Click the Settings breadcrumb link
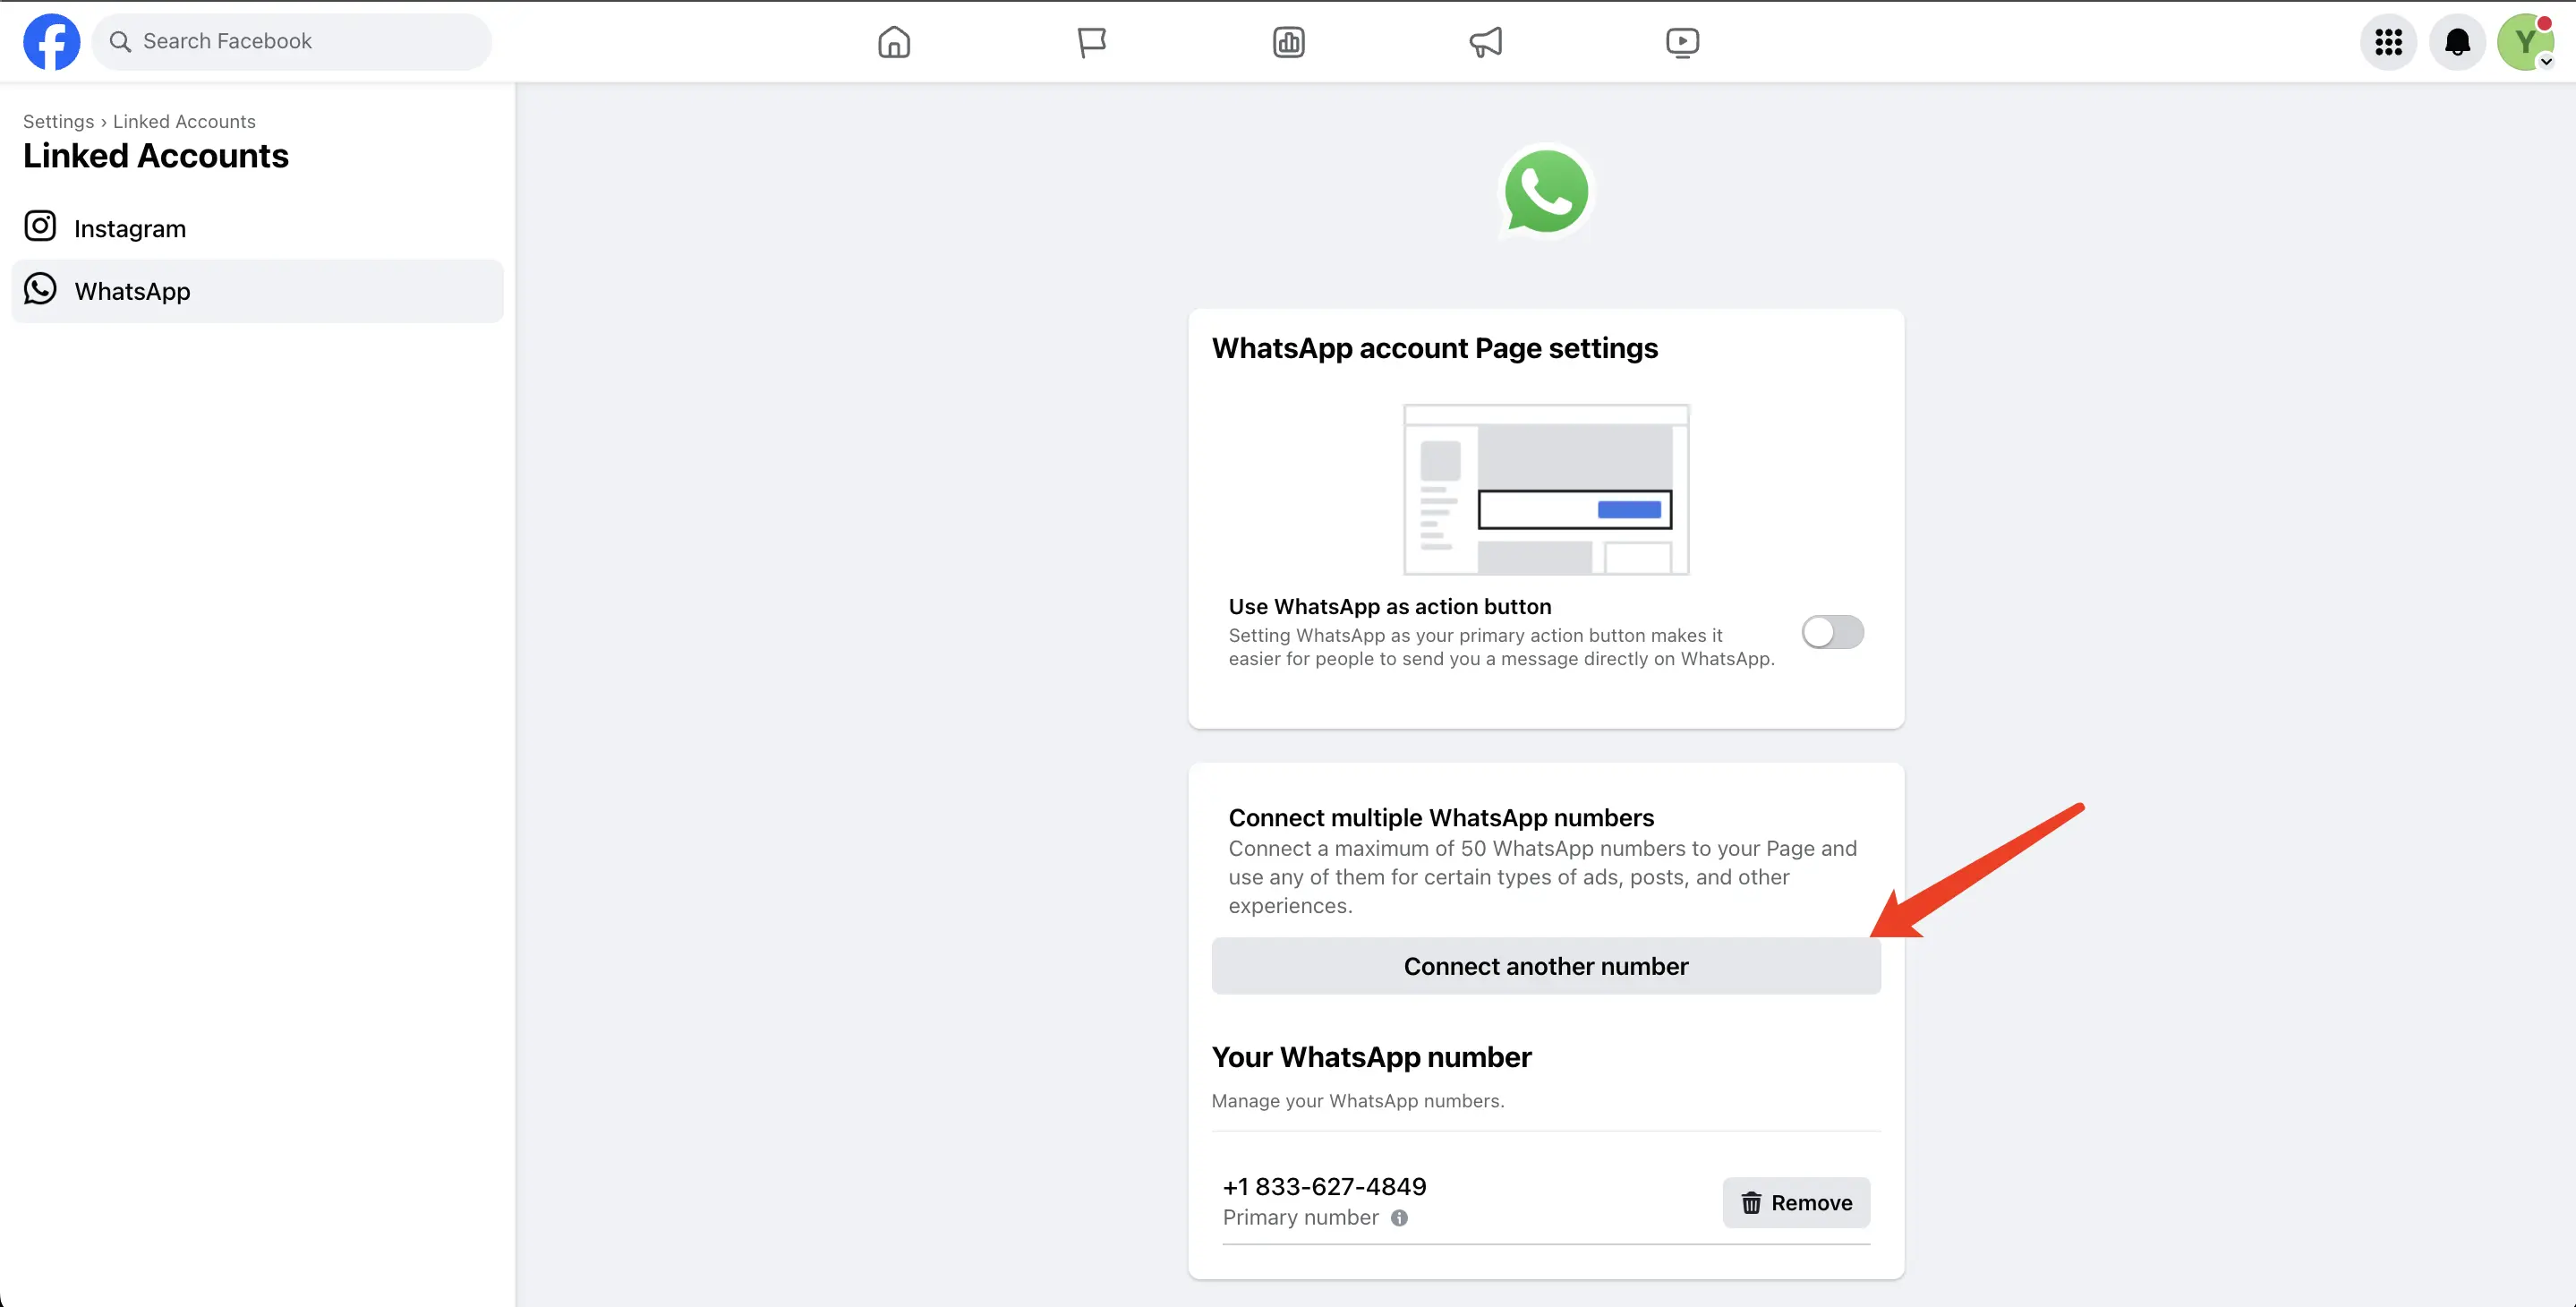 58,122
